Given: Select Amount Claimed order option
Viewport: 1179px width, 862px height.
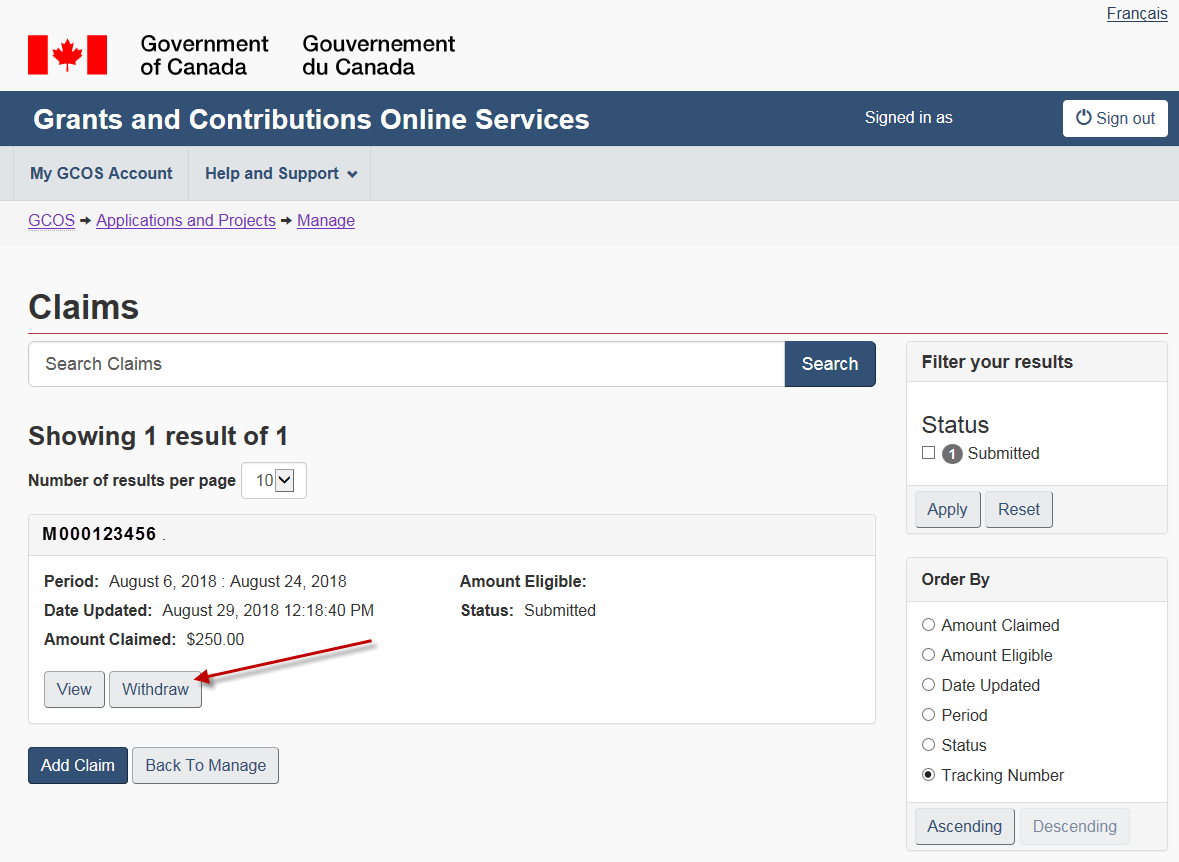Looking at the screenshot, I should point(928,625).
